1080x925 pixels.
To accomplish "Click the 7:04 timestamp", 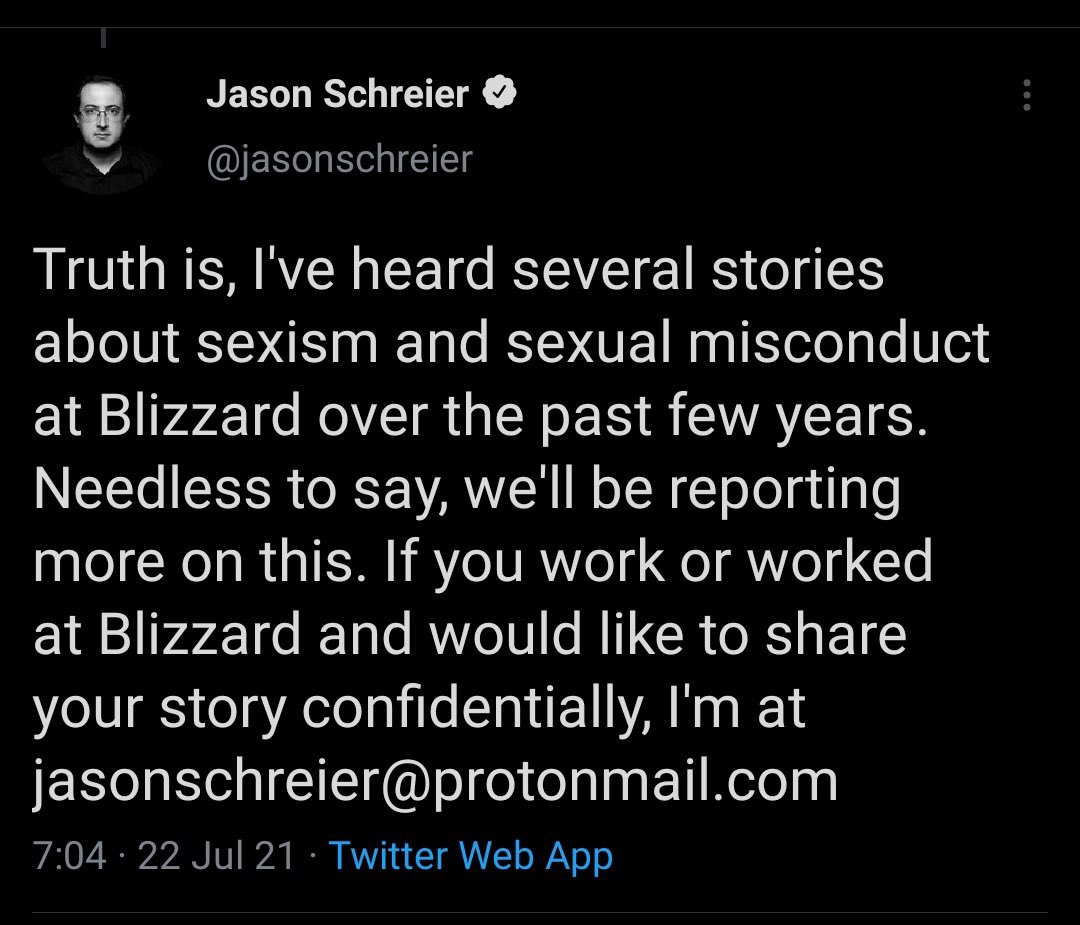I will point(69,856).
